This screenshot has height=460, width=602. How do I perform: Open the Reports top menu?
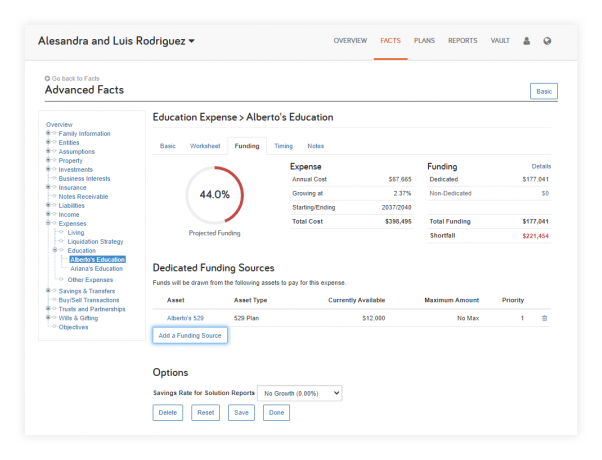click(463, 41)
